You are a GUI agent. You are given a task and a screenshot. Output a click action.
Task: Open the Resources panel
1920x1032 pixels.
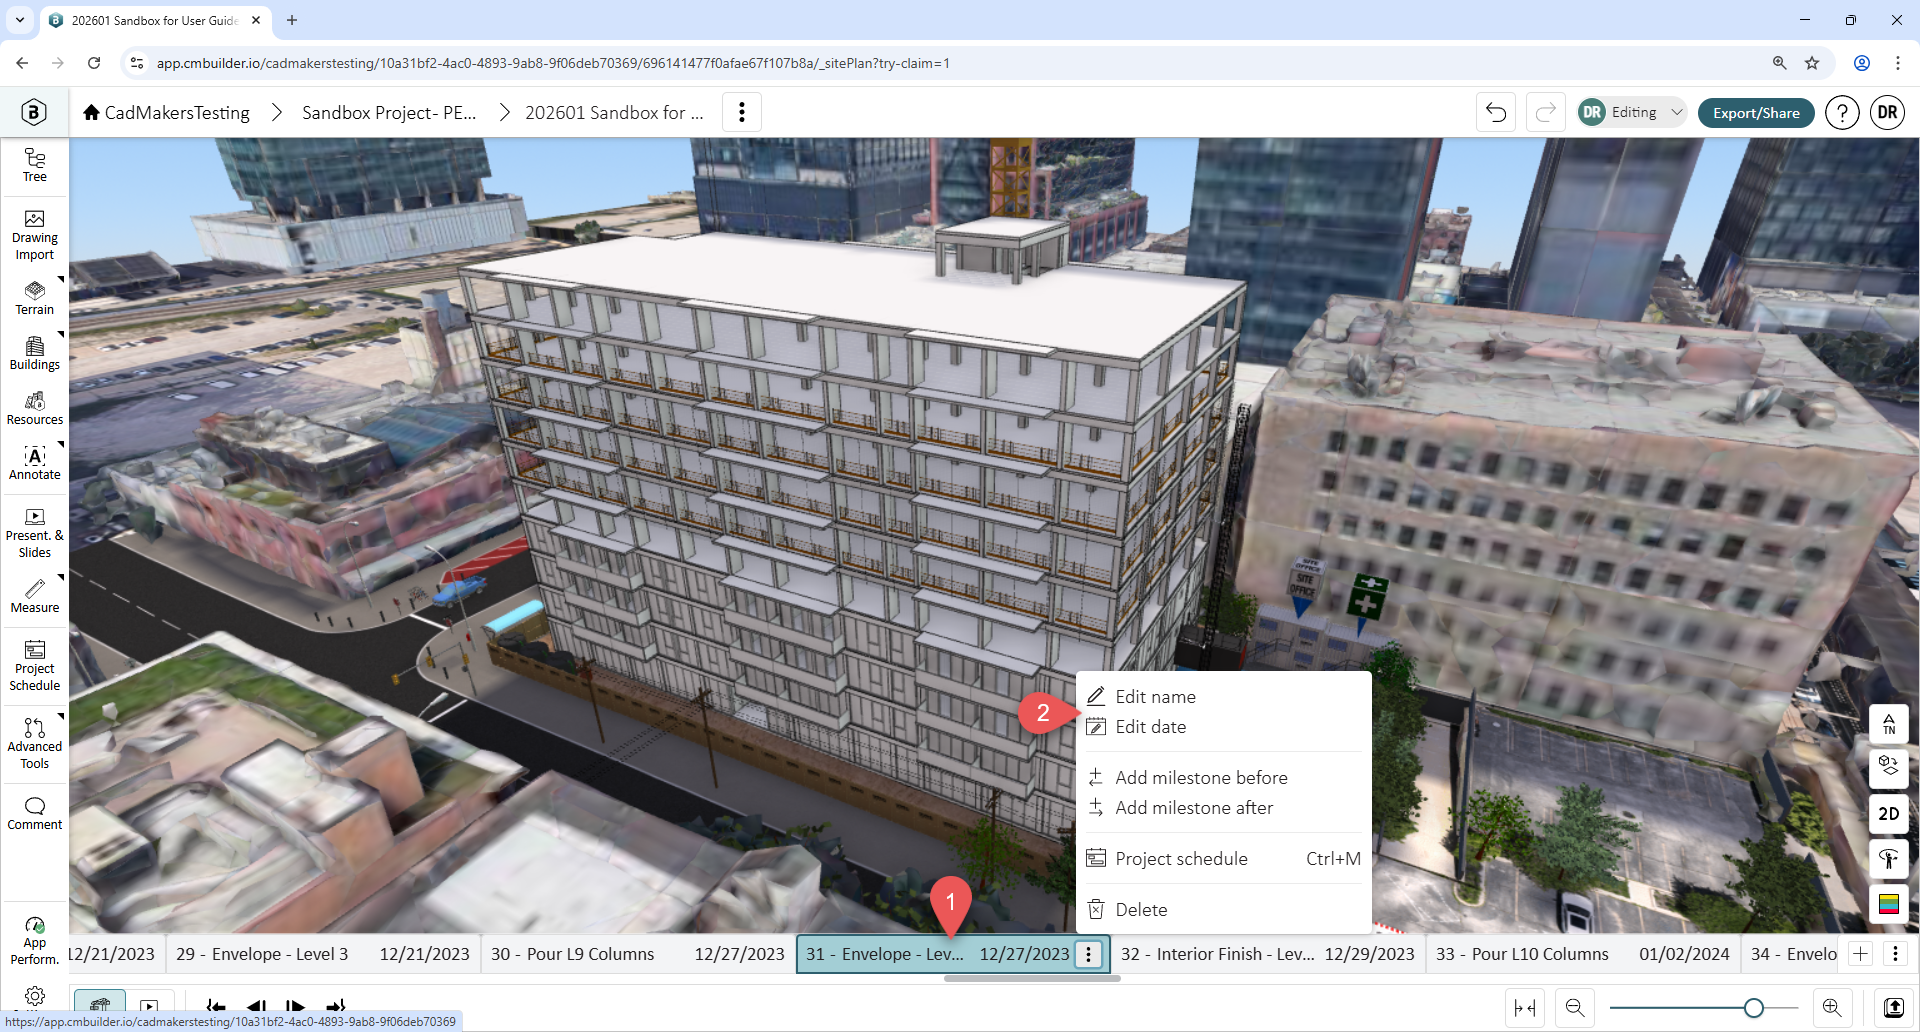[x=35, y=408]
